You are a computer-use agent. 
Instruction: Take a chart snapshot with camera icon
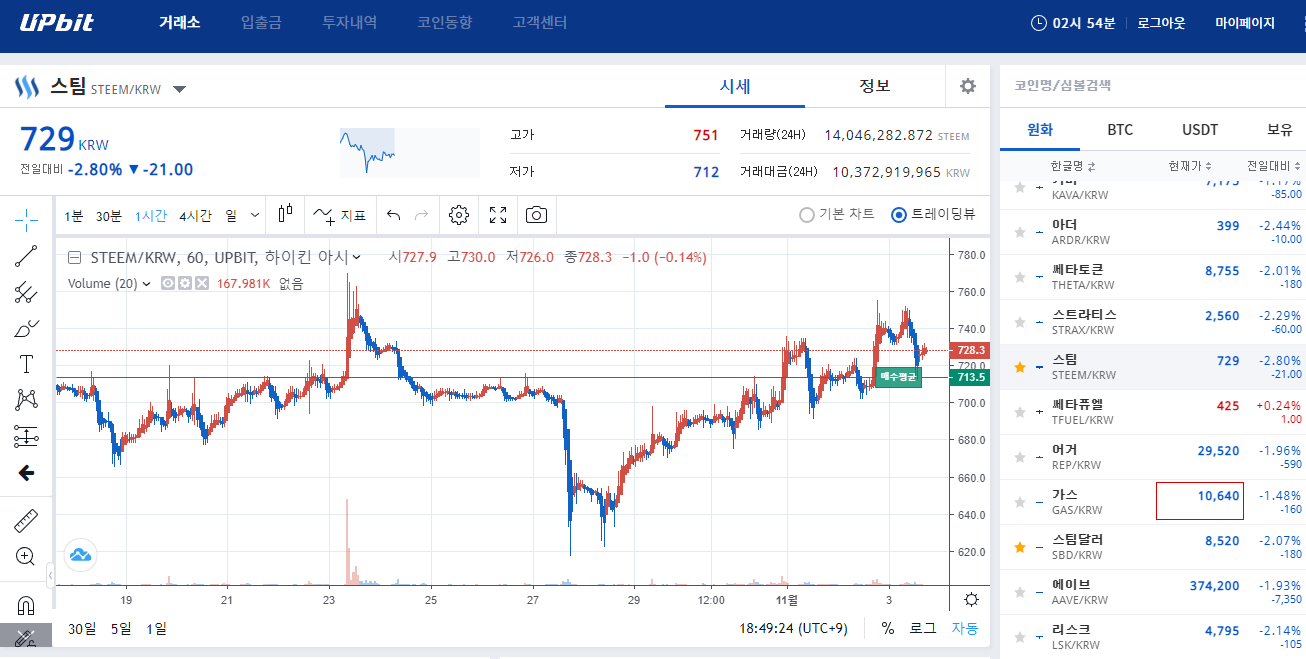[x=537, y=215]
